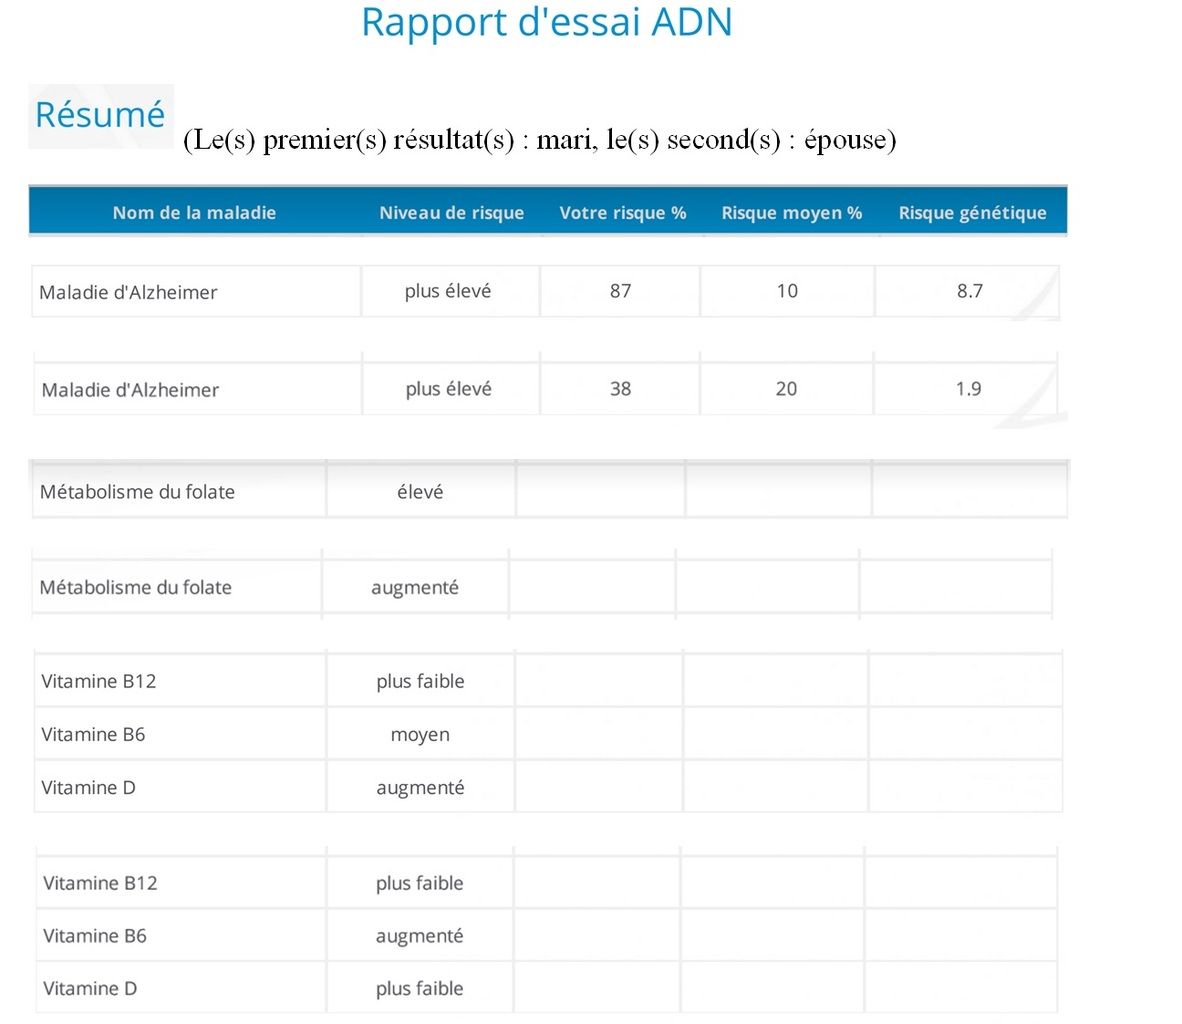Viewport: 1182px width, 1024px height.
Task: Click 'plus faible' for husband's Vitamine B12
Action: pos(421,681)
